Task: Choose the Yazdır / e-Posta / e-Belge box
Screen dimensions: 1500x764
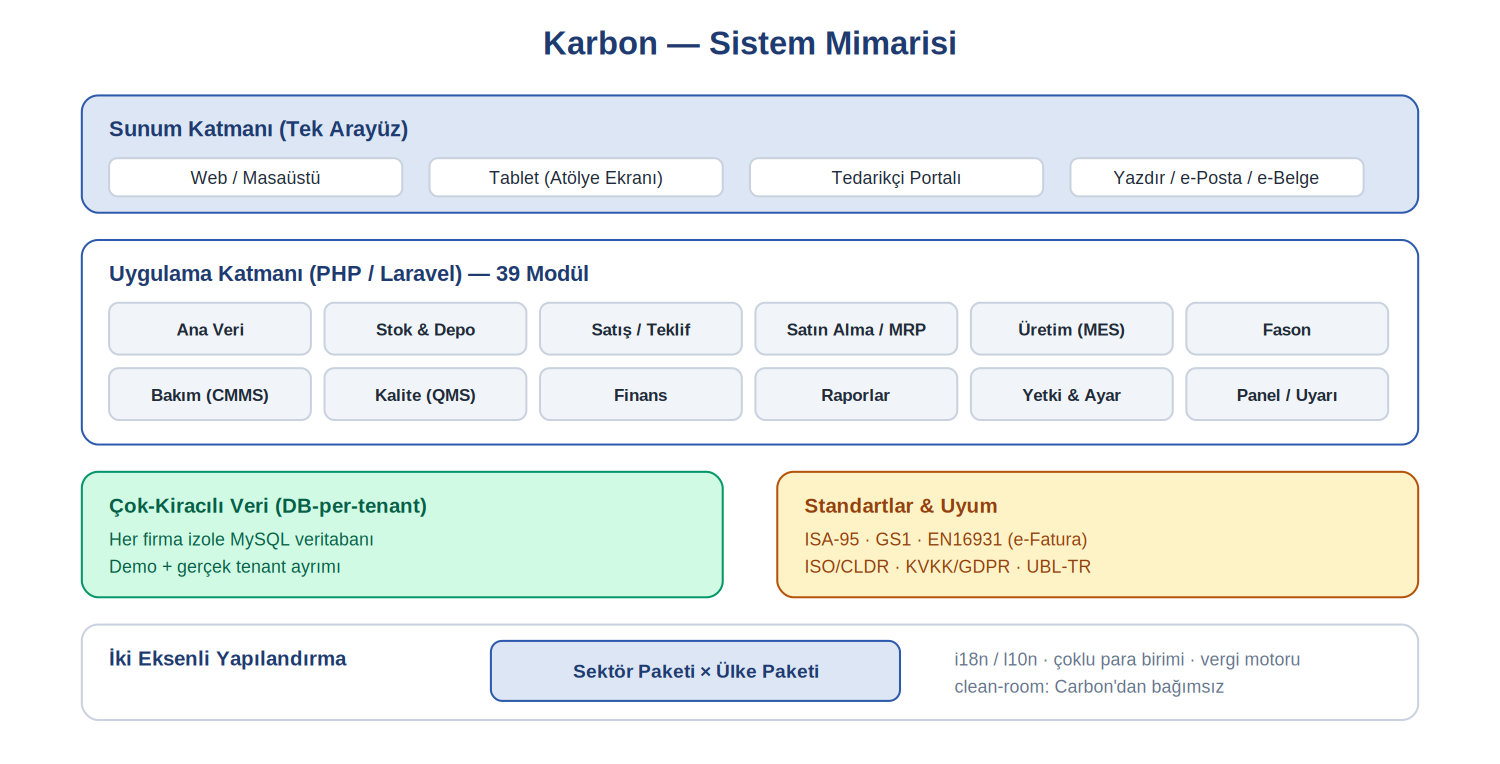Action: (x=1217, y=177)
